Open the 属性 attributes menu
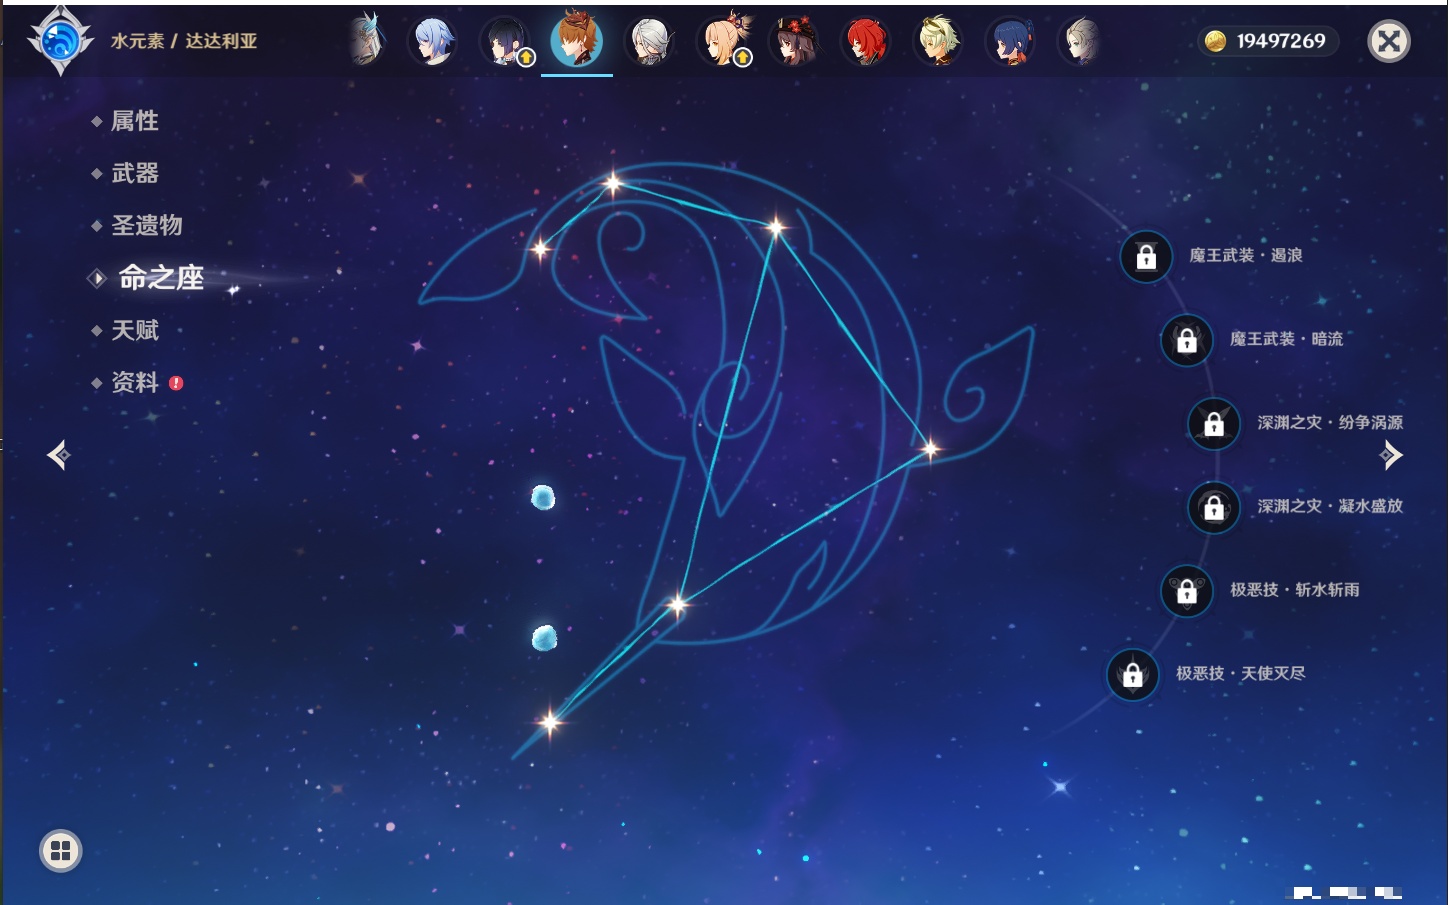The height and width of the screenshot is (905, 1448). [x=134, y=121]
